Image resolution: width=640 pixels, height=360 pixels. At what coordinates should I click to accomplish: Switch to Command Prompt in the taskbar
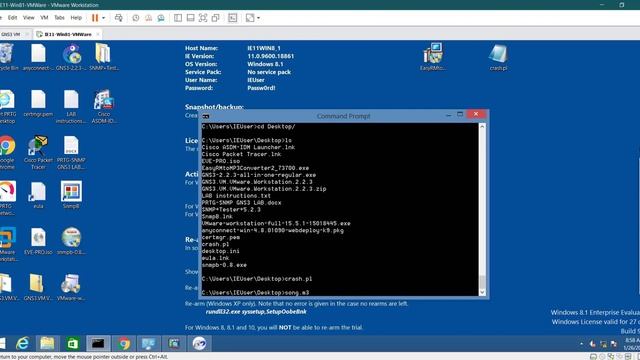point(98,344)
